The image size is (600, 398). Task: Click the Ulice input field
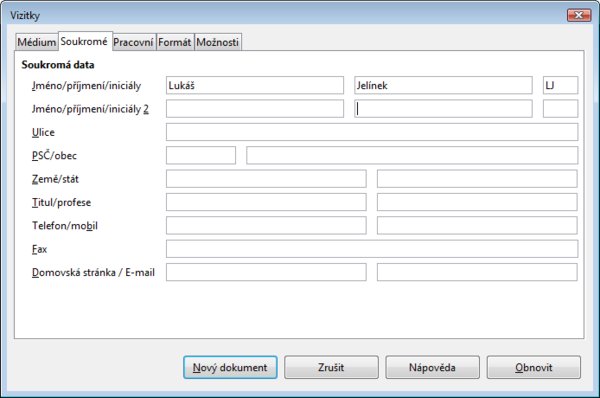tap(372, 132)
